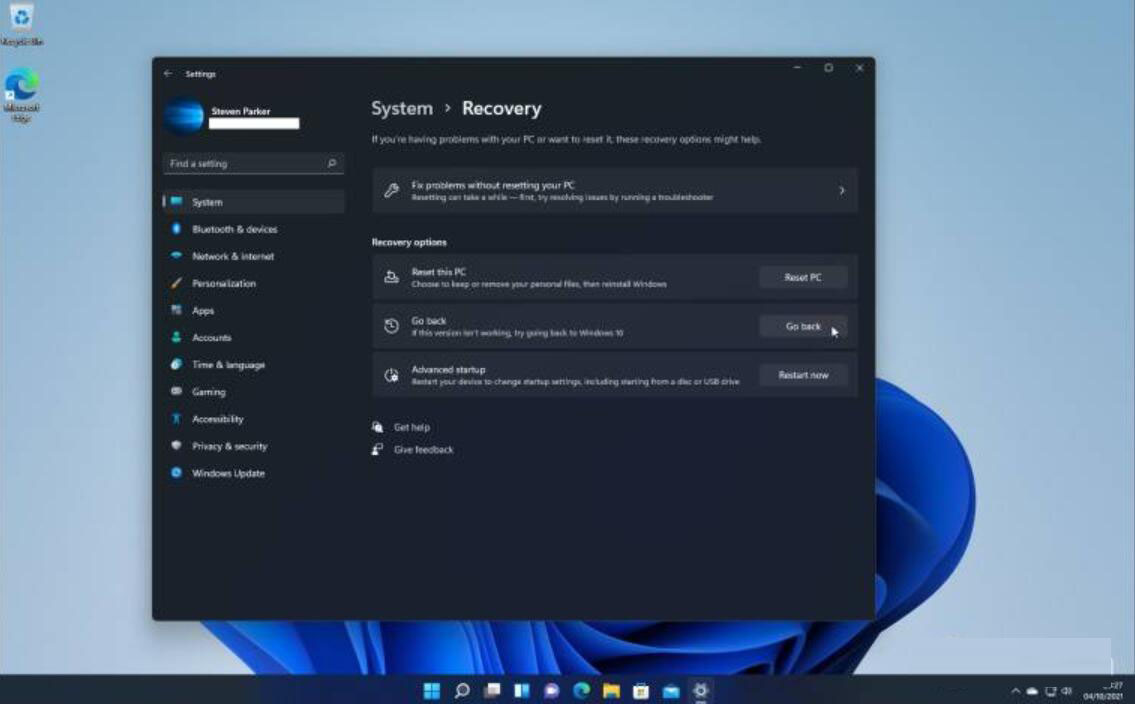The width and height of the screenshot is (1135, 704).
Task: Click the Reset PC button
Action: 802,277
